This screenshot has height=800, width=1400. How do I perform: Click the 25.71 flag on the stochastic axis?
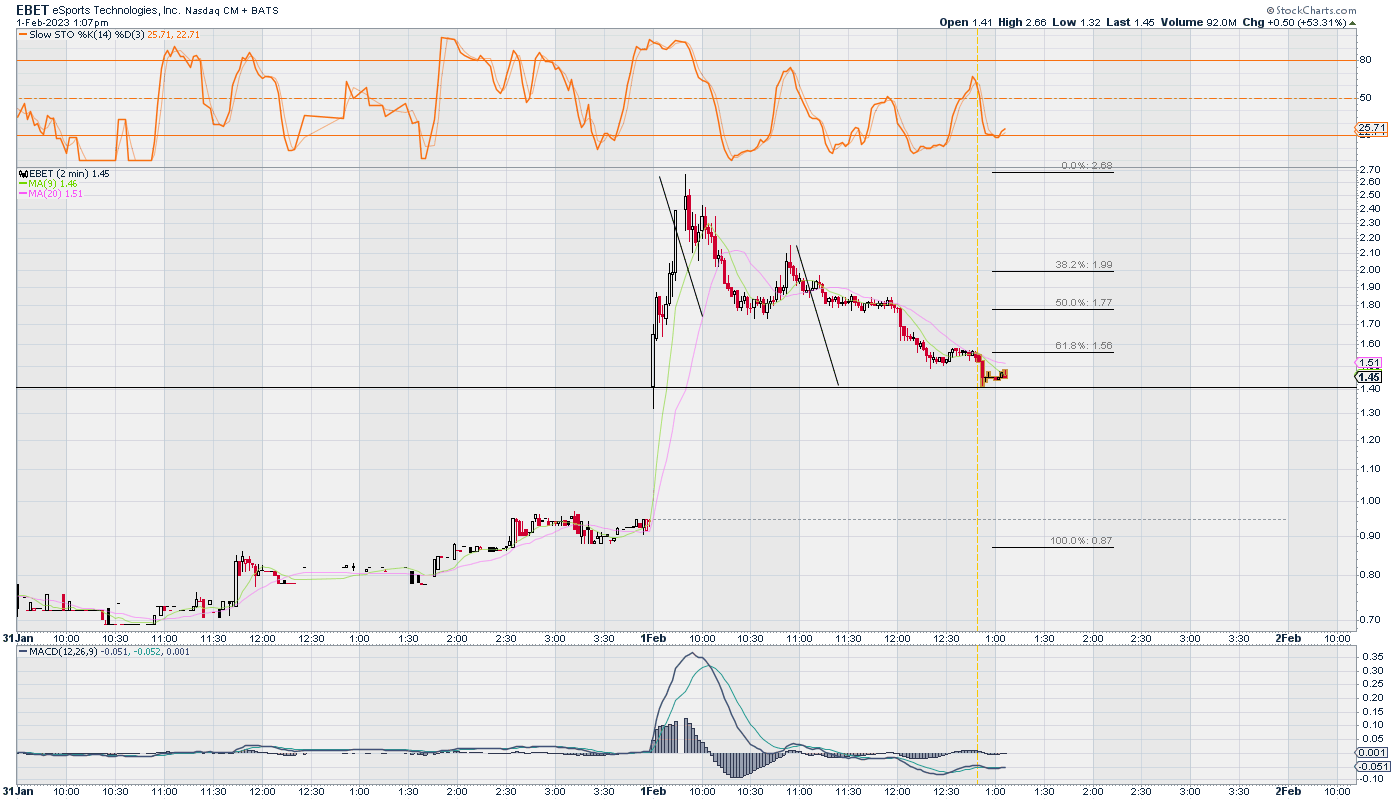[x=1370, y=128]
